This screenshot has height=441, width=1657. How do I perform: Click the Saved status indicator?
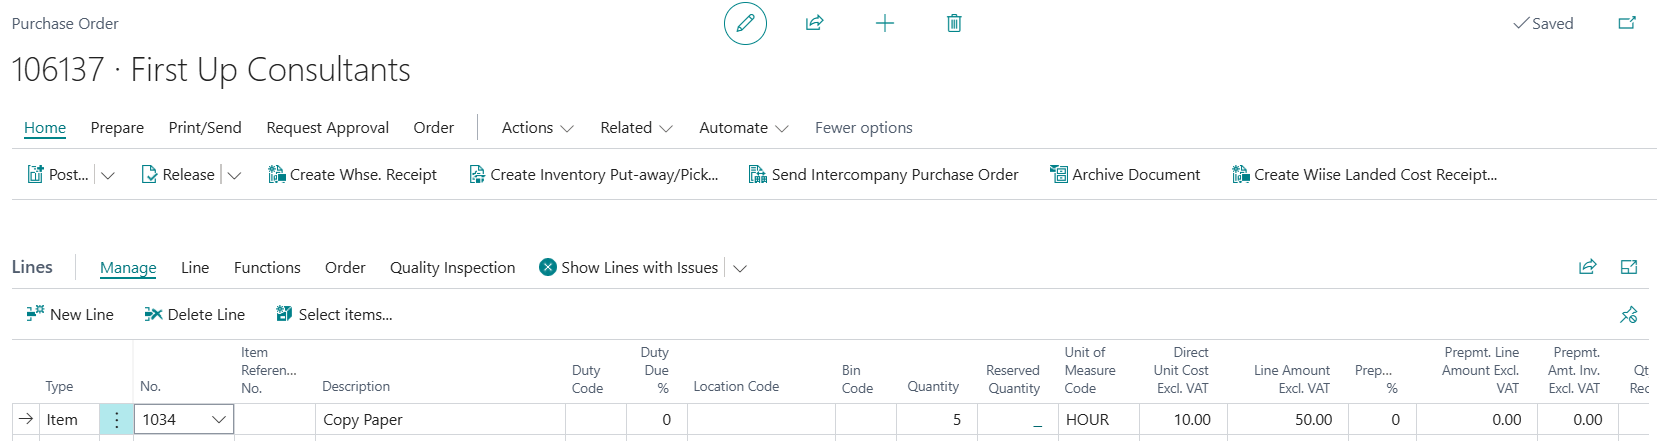click(x=1543, y=23)
